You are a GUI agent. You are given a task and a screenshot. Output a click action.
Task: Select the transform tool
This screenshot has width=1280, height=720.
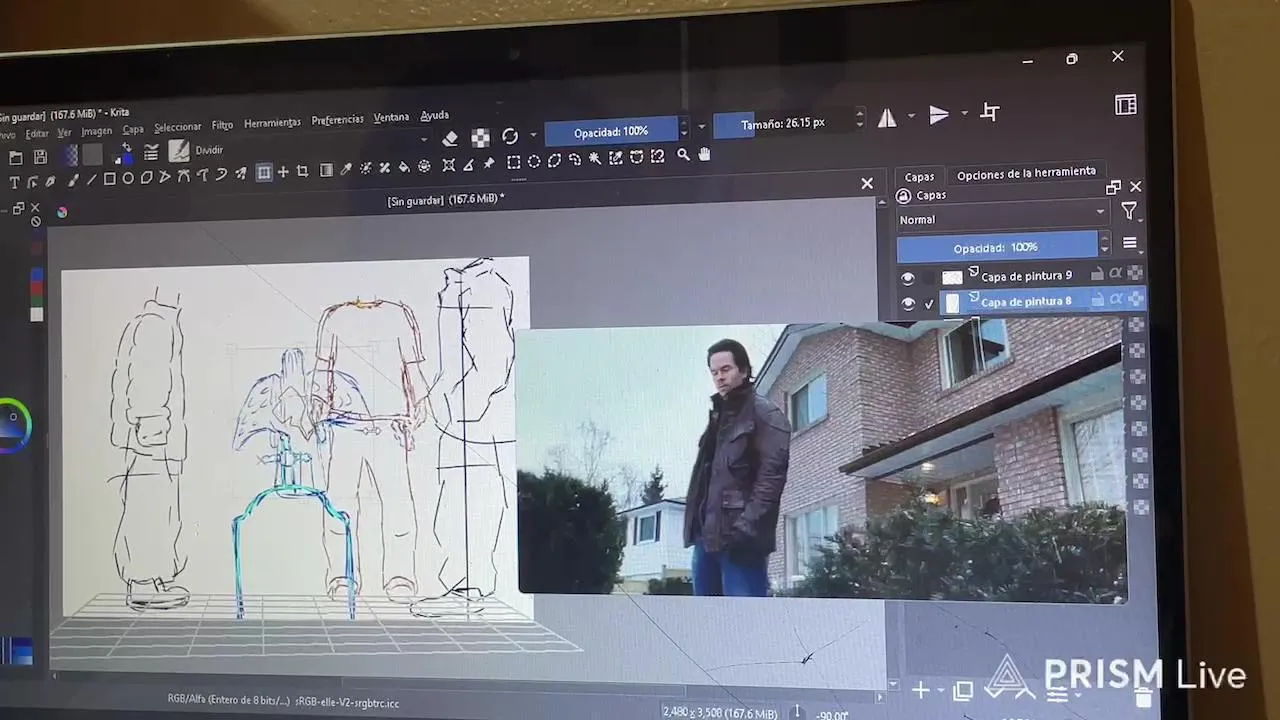264,173
